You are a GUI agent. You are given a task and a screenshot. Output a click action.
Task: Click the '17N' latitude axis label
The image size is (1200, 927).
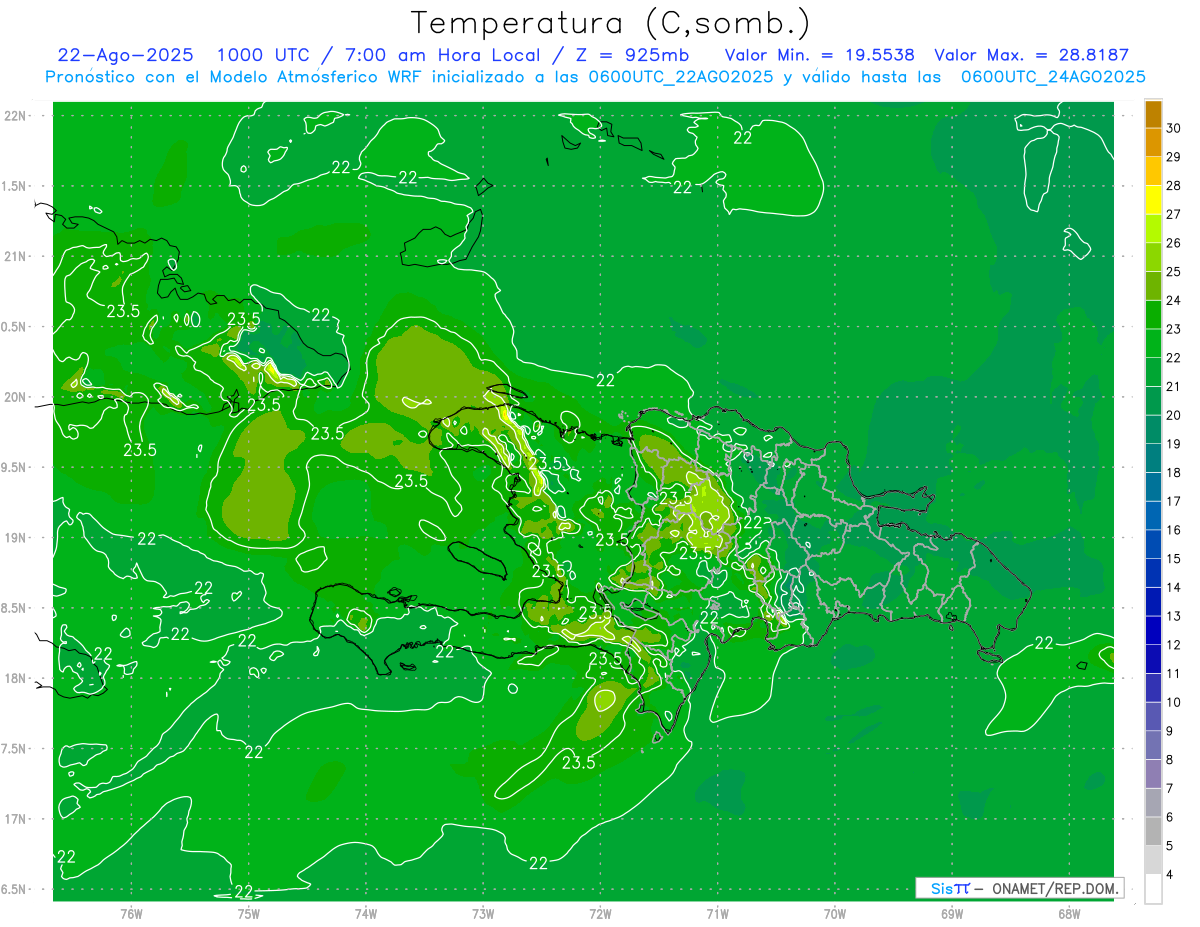pos(15,819)
